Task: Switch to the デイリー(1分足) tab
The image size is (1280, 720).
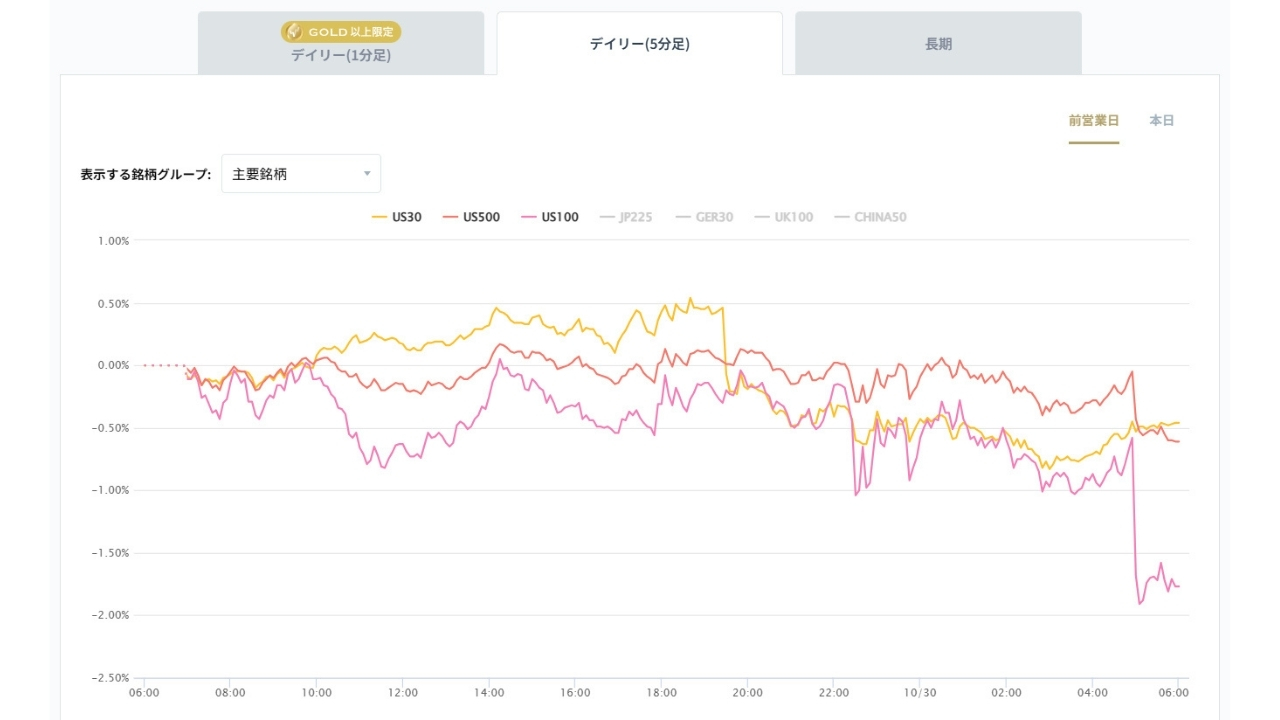Action: coord(341,43)
